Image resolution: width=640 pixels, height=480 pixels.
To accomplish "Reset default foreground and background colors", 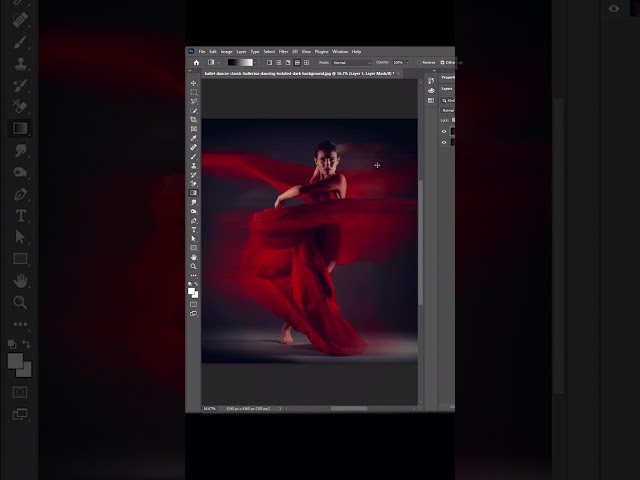I will coord(190,284).
